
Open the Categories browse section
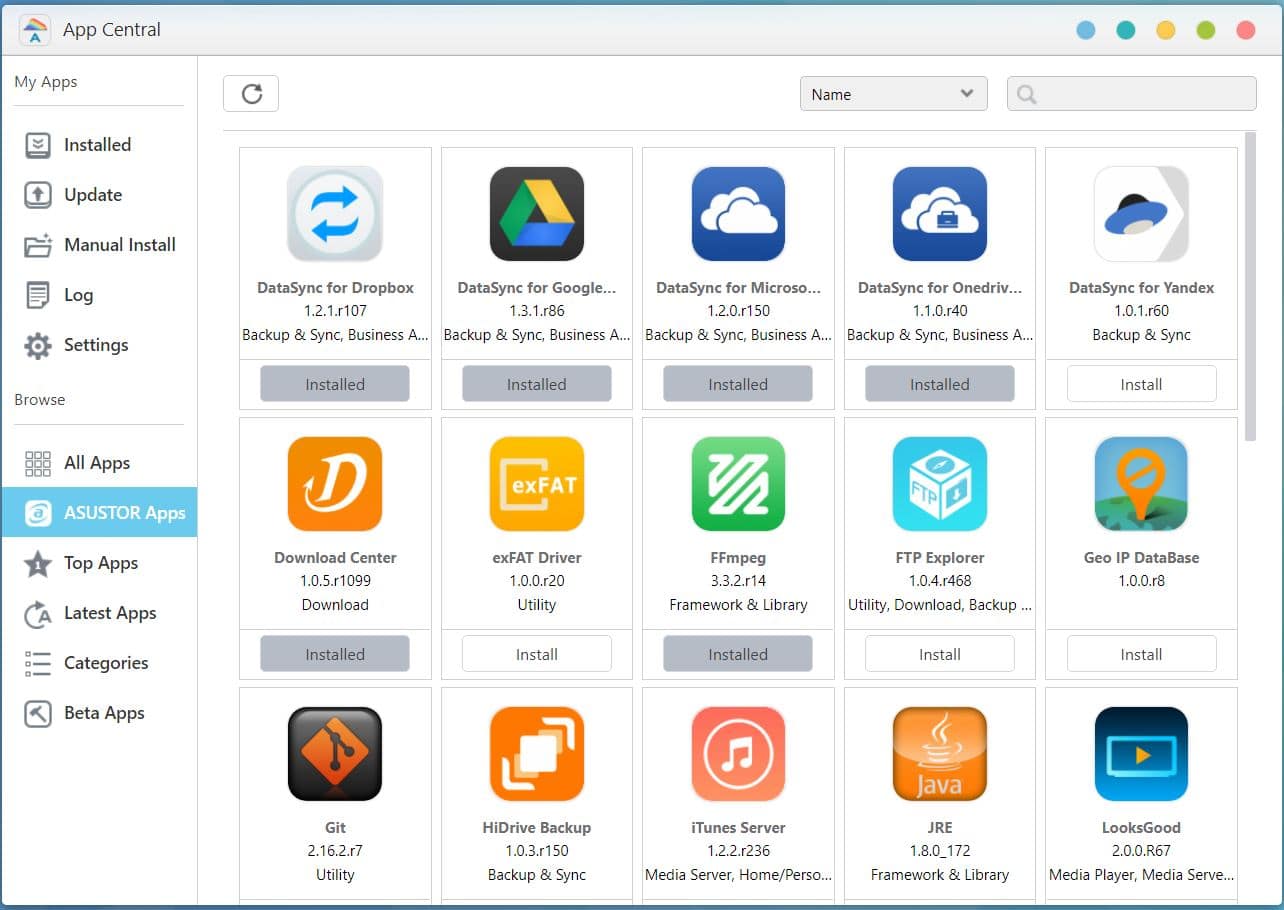105,663
